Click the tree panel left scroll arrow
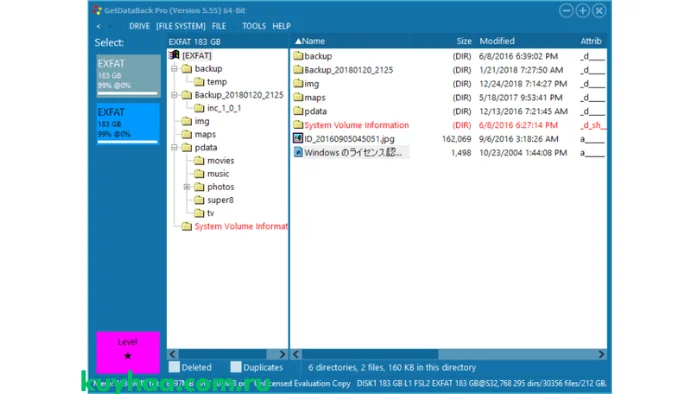 coord(173,354)
